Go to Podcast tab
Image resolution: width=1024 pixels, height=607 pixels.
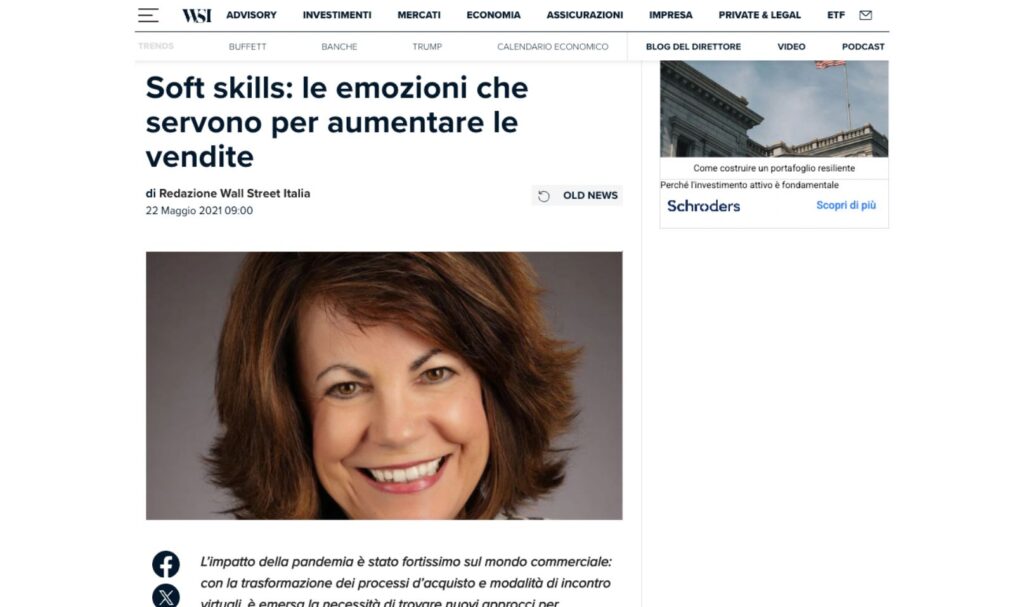[863, 47]
